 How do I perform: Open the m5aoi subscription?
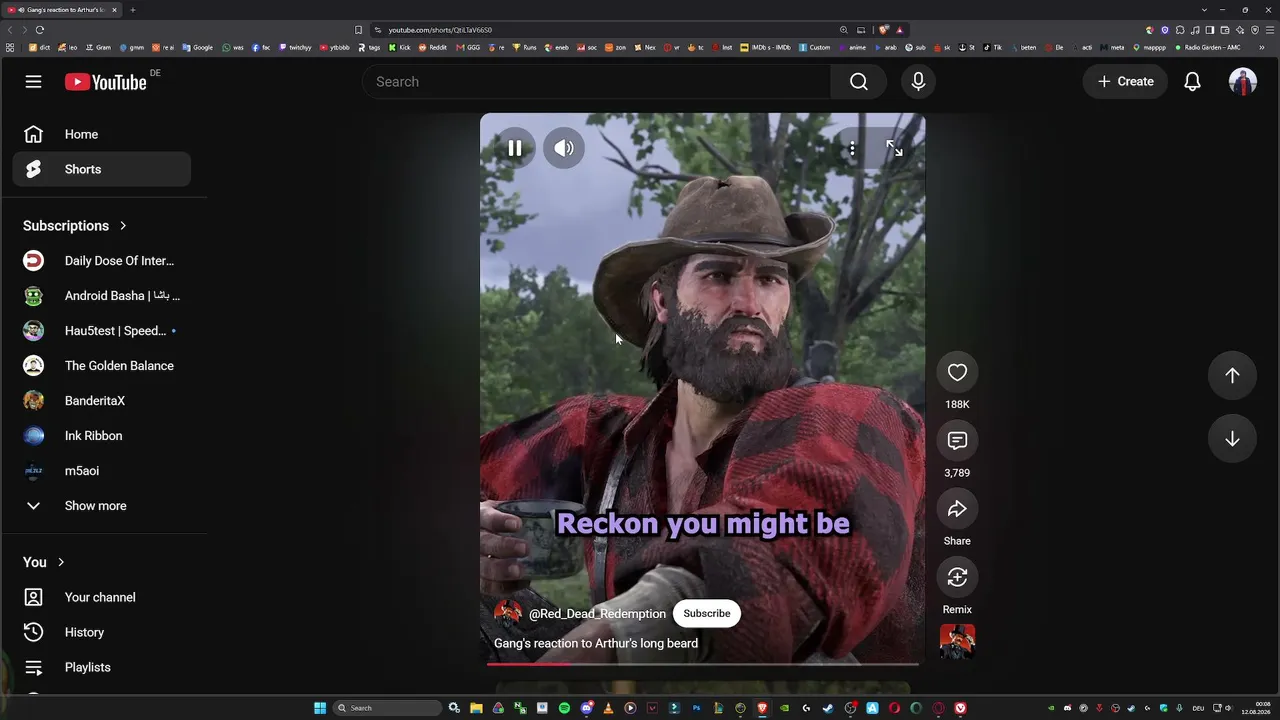click(x=102, y=471)
